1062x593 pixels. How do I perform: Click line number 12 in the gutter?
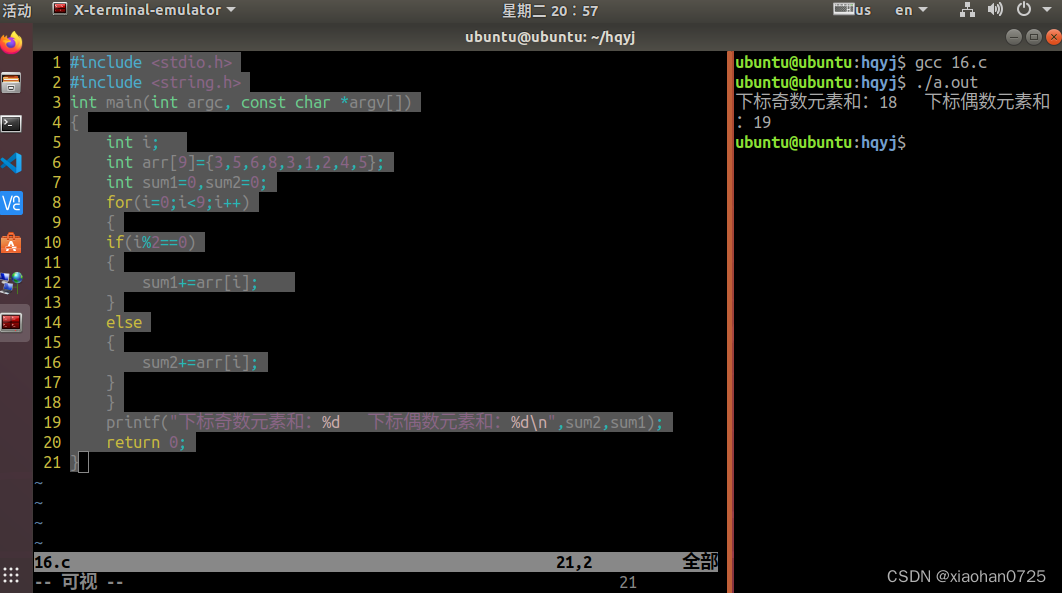coord(52,282)
